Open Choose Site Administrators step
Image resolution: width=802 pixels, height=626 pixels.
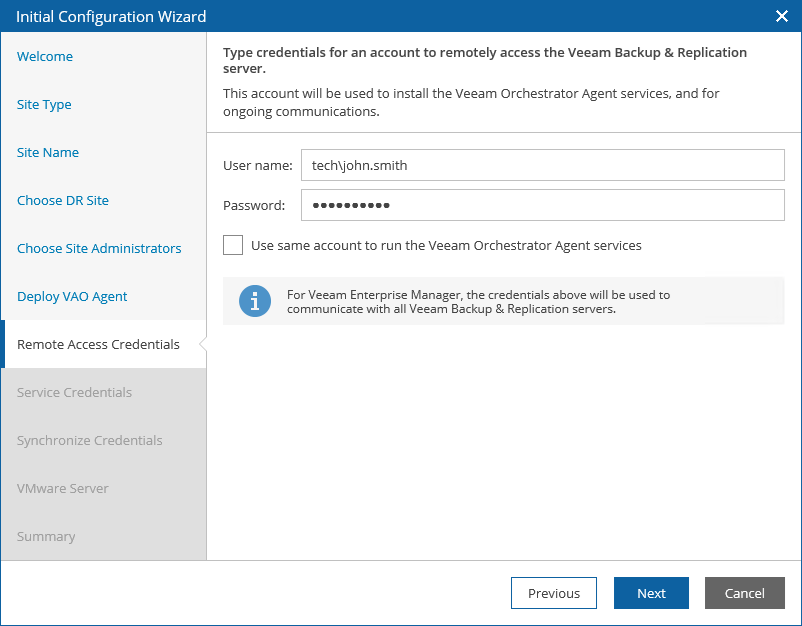pyautogui.click(x=99, y=249)
